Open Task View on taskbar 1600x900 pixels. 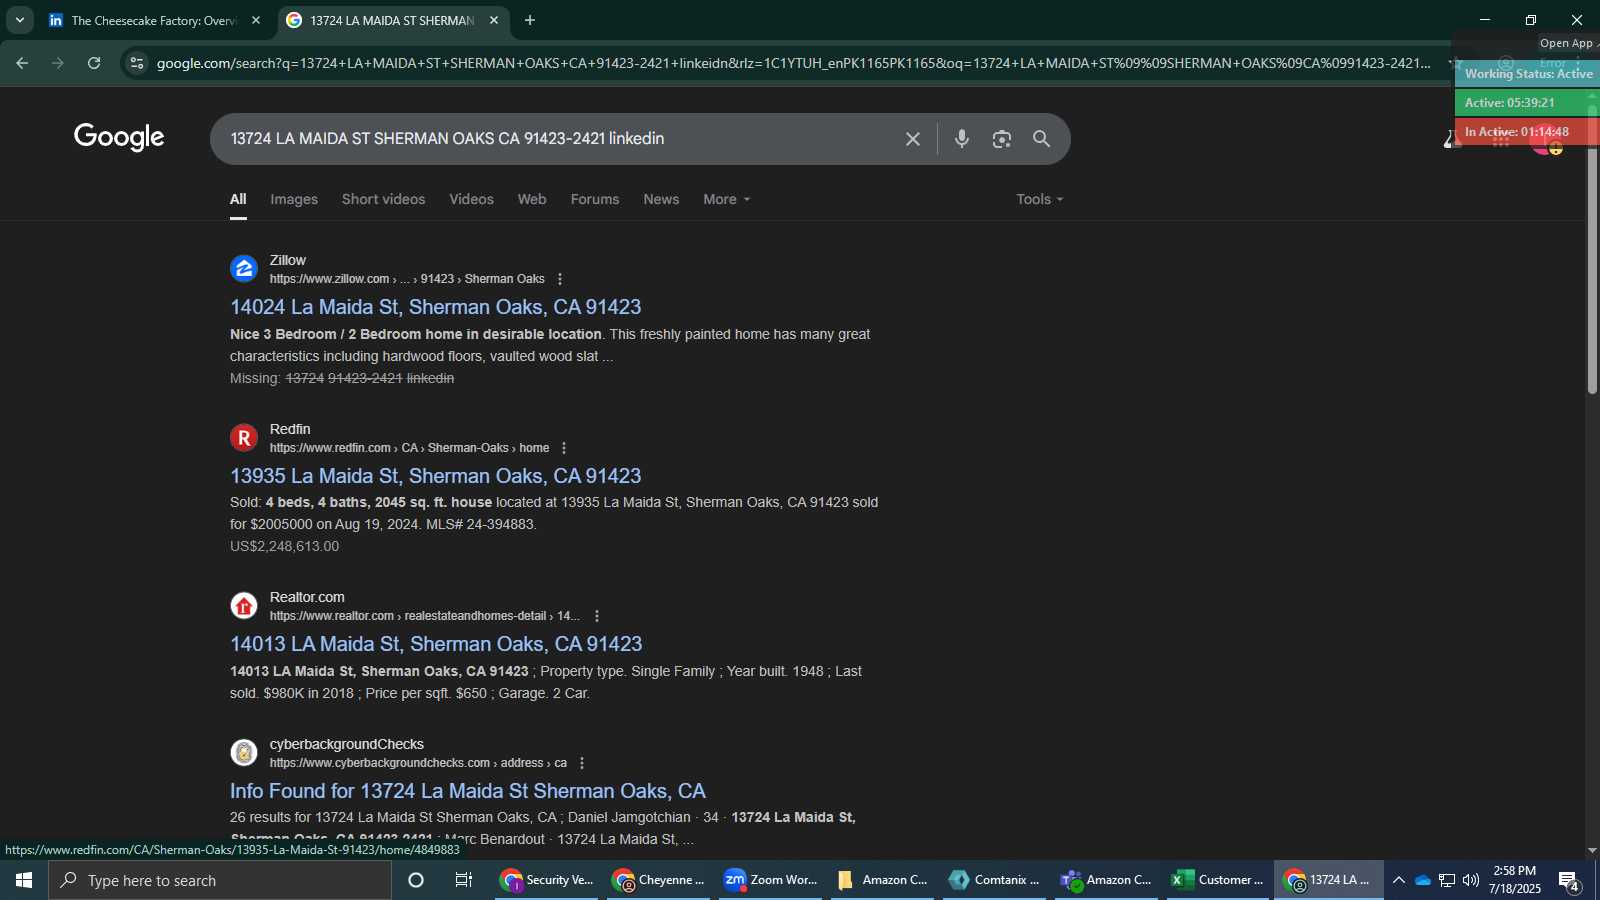[x=464, y=880]
